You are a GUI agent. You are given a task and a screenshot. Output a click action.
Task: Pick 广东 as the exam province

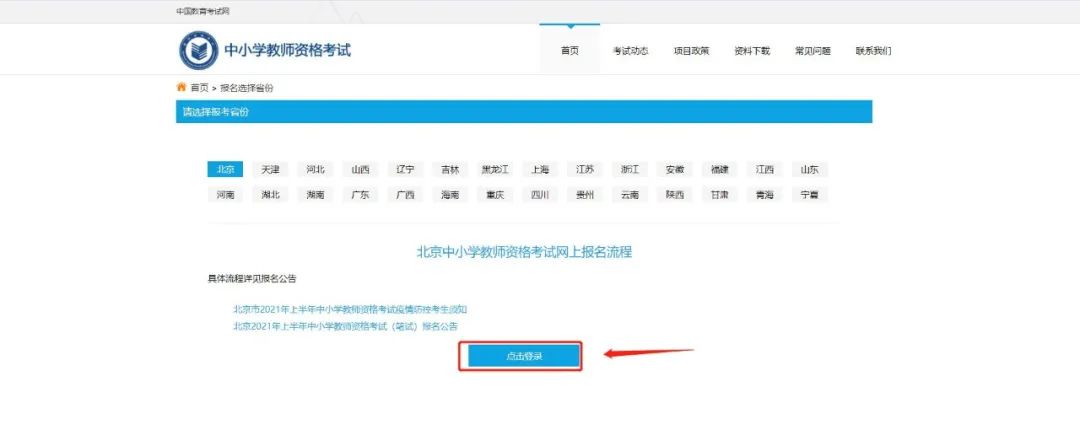coord(360,195)
